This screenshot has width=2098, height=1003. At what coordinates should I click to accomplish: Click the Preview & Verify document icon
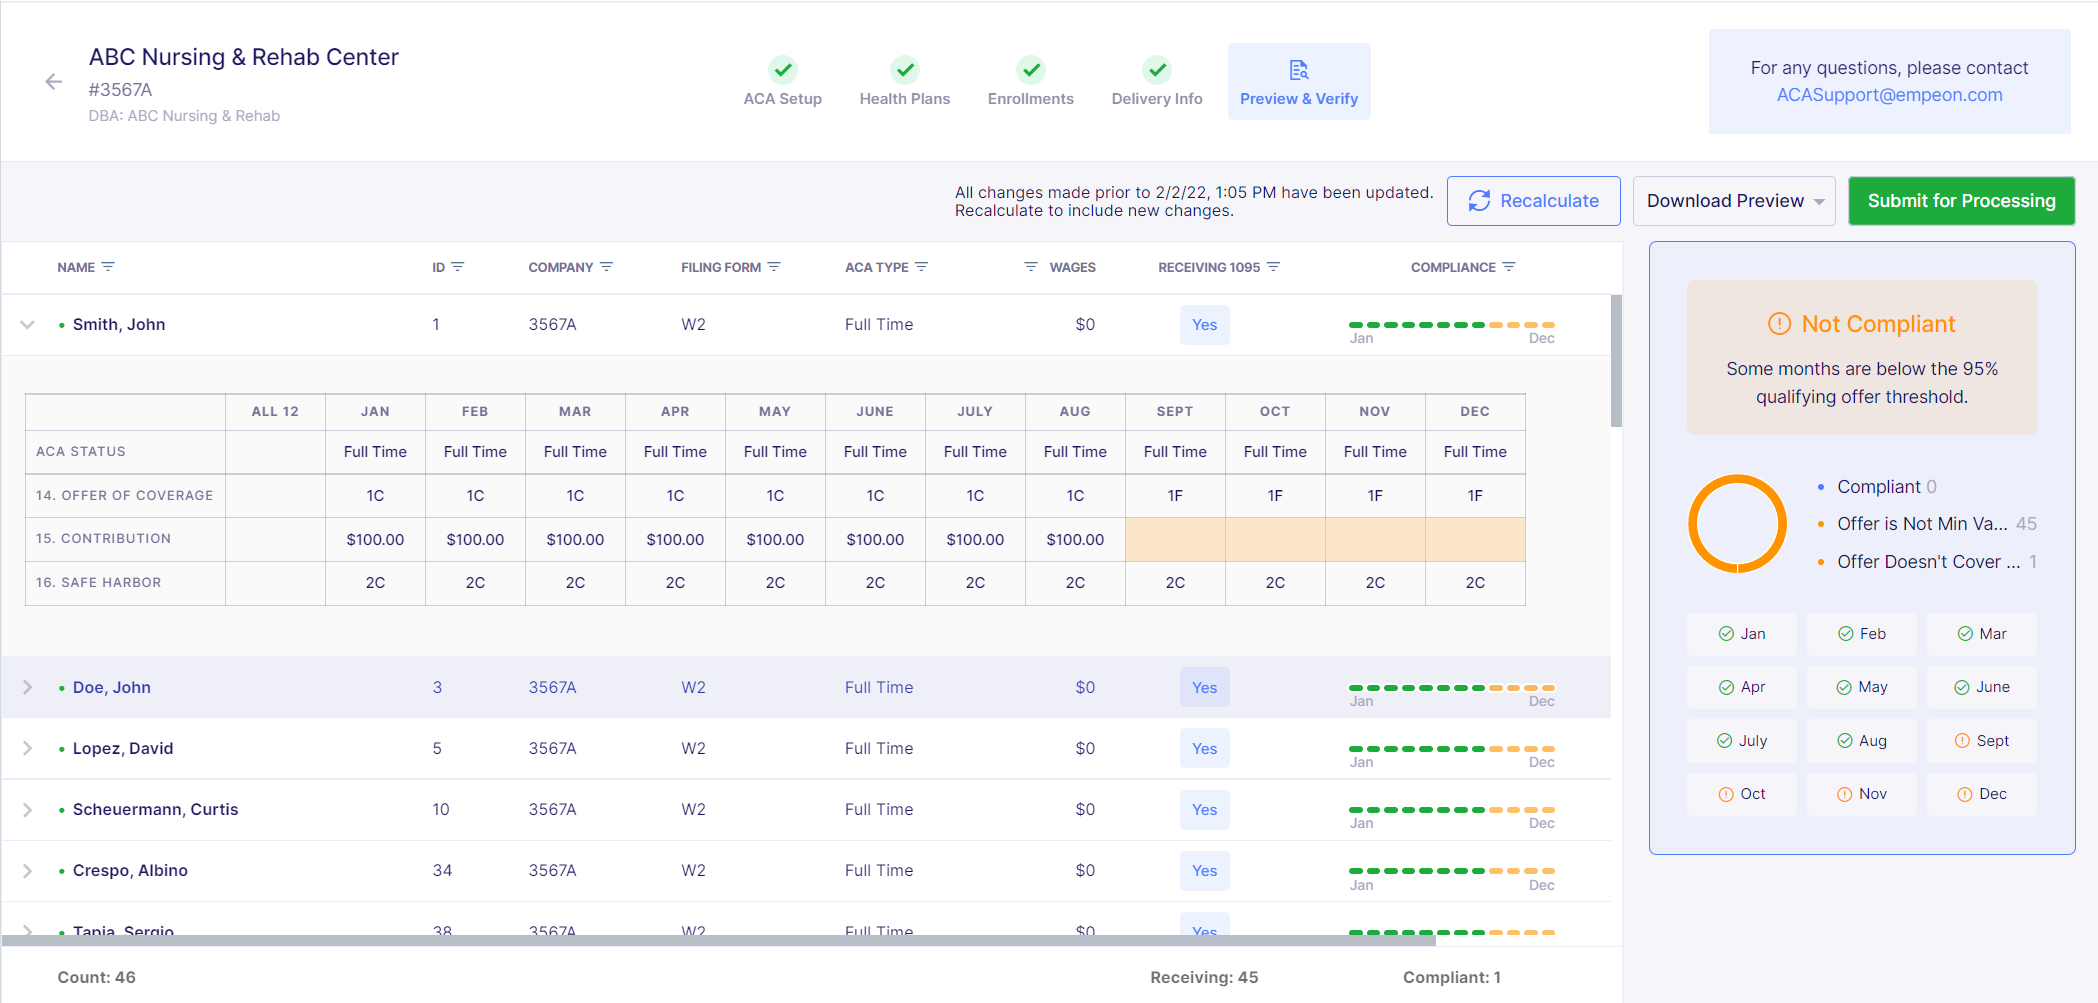1299,70
